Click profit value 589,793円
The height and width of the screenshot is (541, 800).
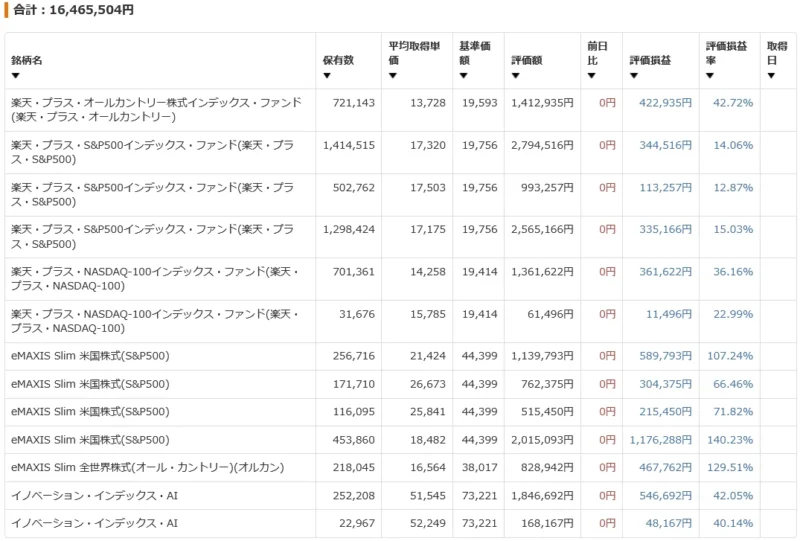(665, 356)
